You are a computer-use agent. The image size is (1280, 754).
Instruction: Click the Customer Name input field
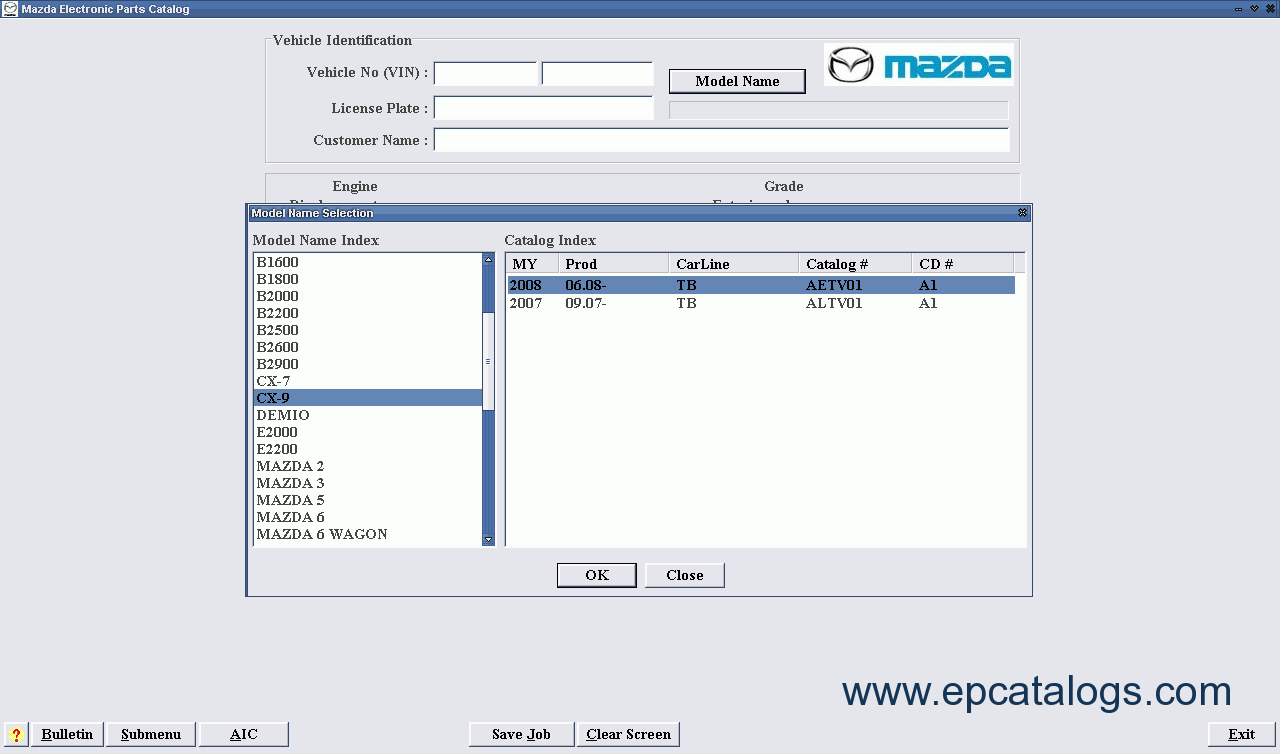click(721, 140)
